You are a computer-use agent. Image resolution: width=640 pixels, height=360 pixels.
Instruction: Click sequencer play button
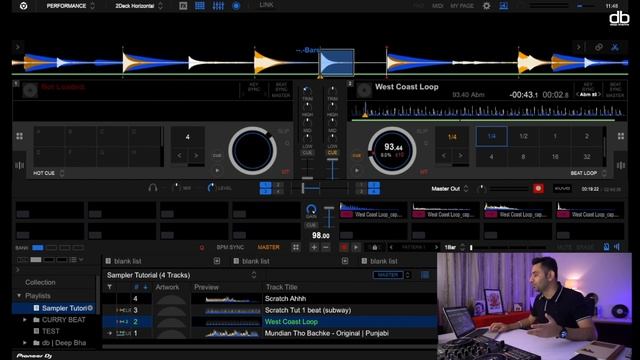coord(356,247)
